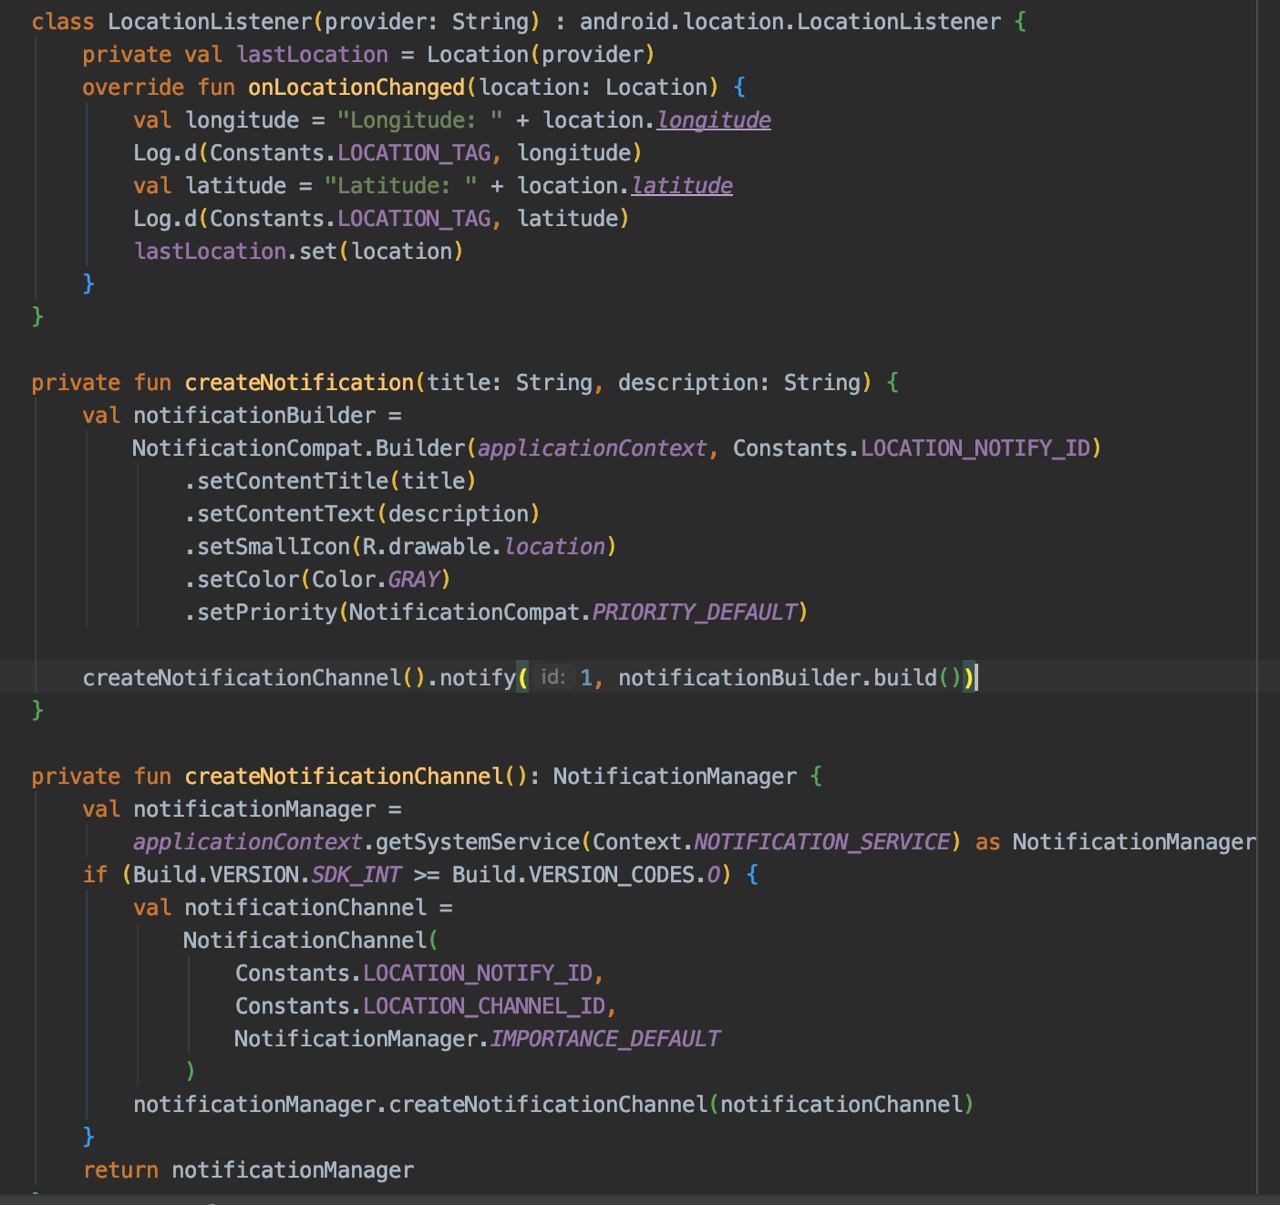The height and width of the screenshot is (1205, 1280).
Task: Click the getSystemService call
Action: pos(478,842)
